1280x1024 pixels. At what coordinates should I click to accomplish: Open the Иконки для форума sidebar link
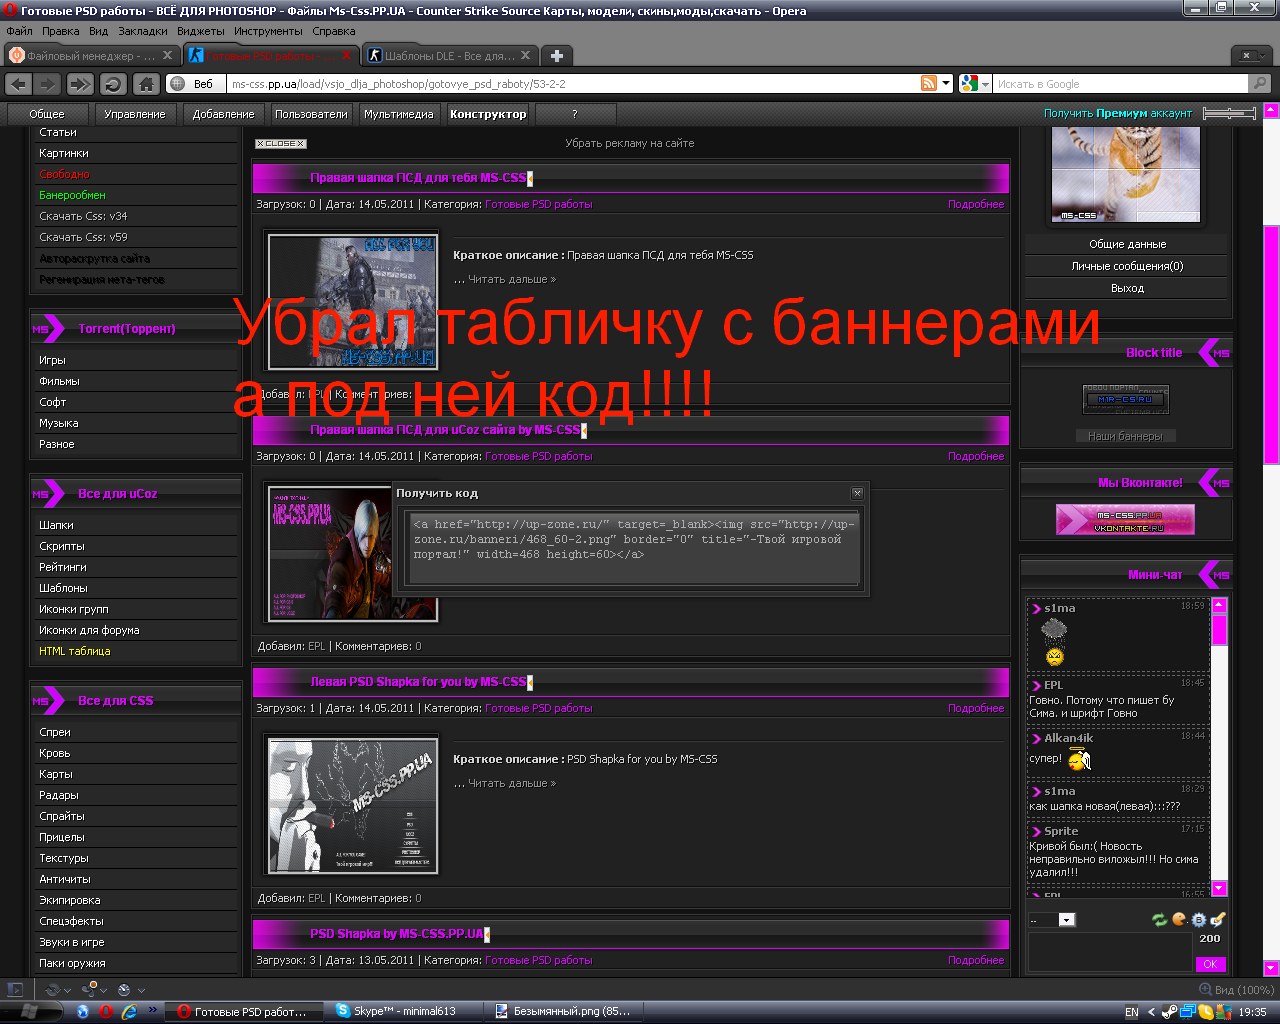[x=89, y=630]
